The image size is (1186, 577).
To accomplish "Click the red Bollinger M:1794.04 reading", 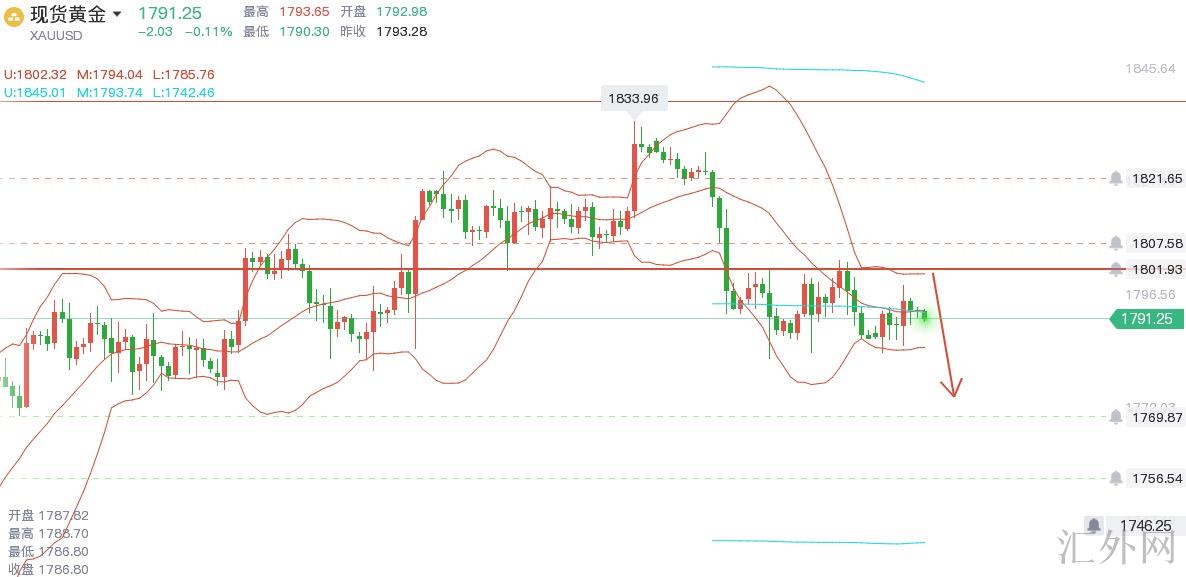I will pyautogui.click(x=110, y=75).
